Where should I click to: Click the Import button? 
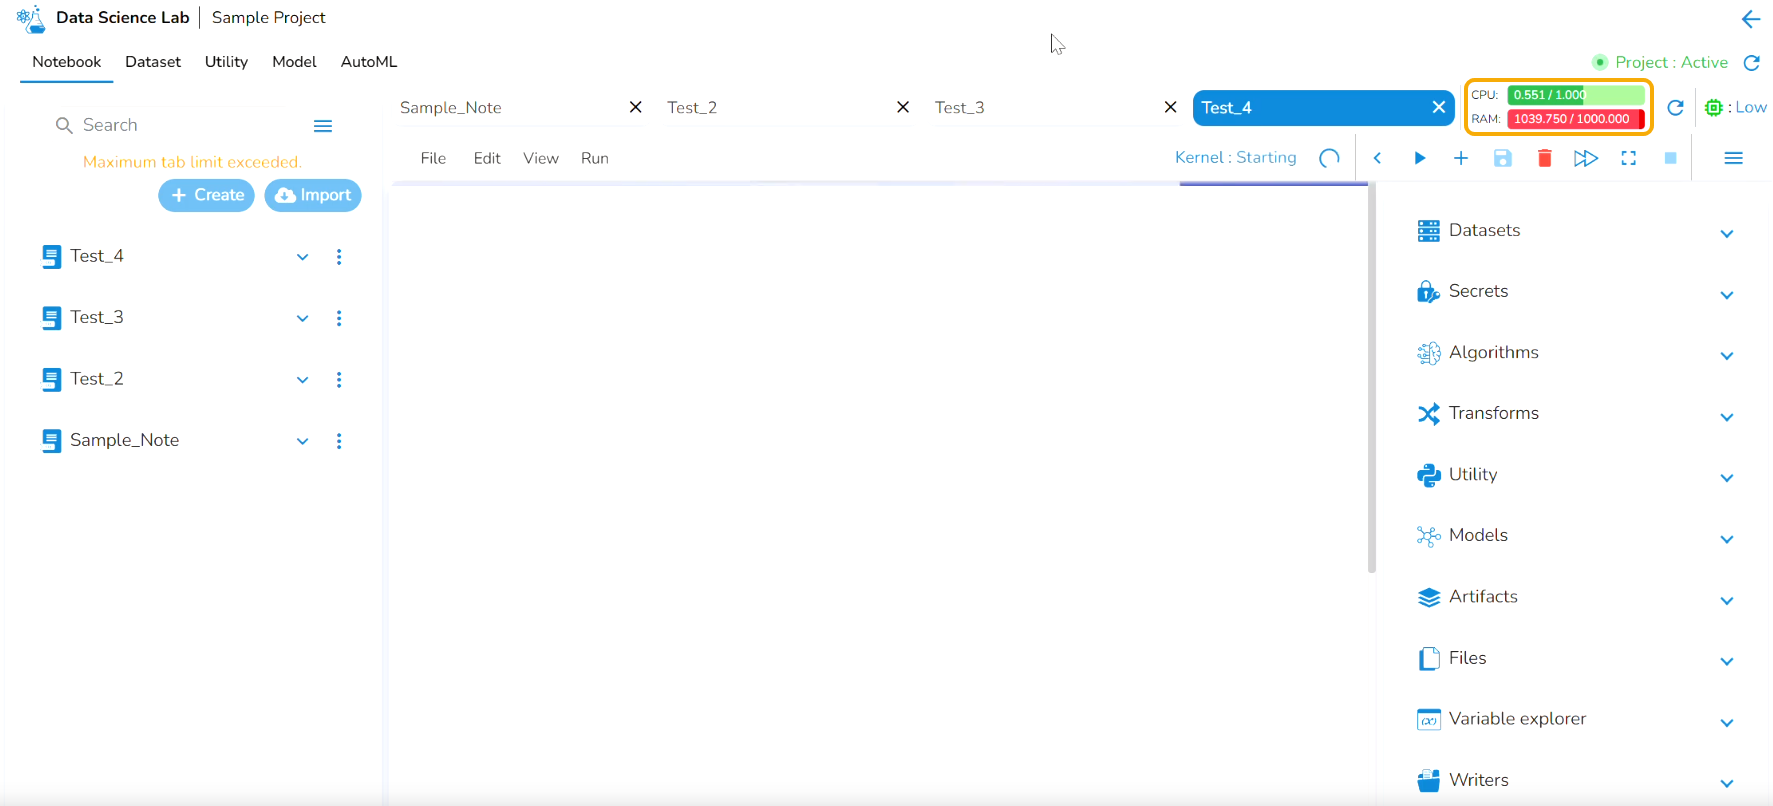(x=313, y=195)
